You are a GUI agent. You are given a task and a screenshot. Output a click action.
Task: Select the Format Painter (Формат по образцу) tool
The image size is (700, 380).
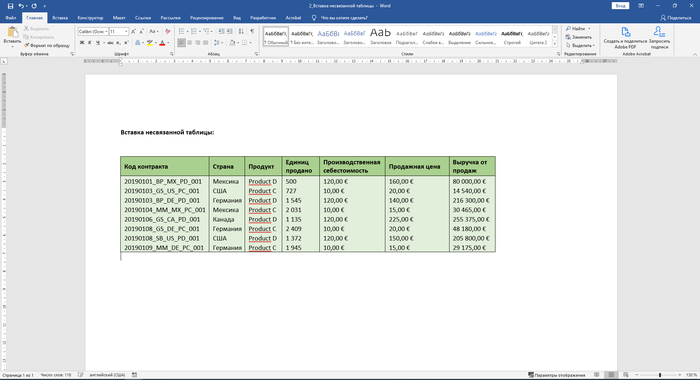click(46, 45)
